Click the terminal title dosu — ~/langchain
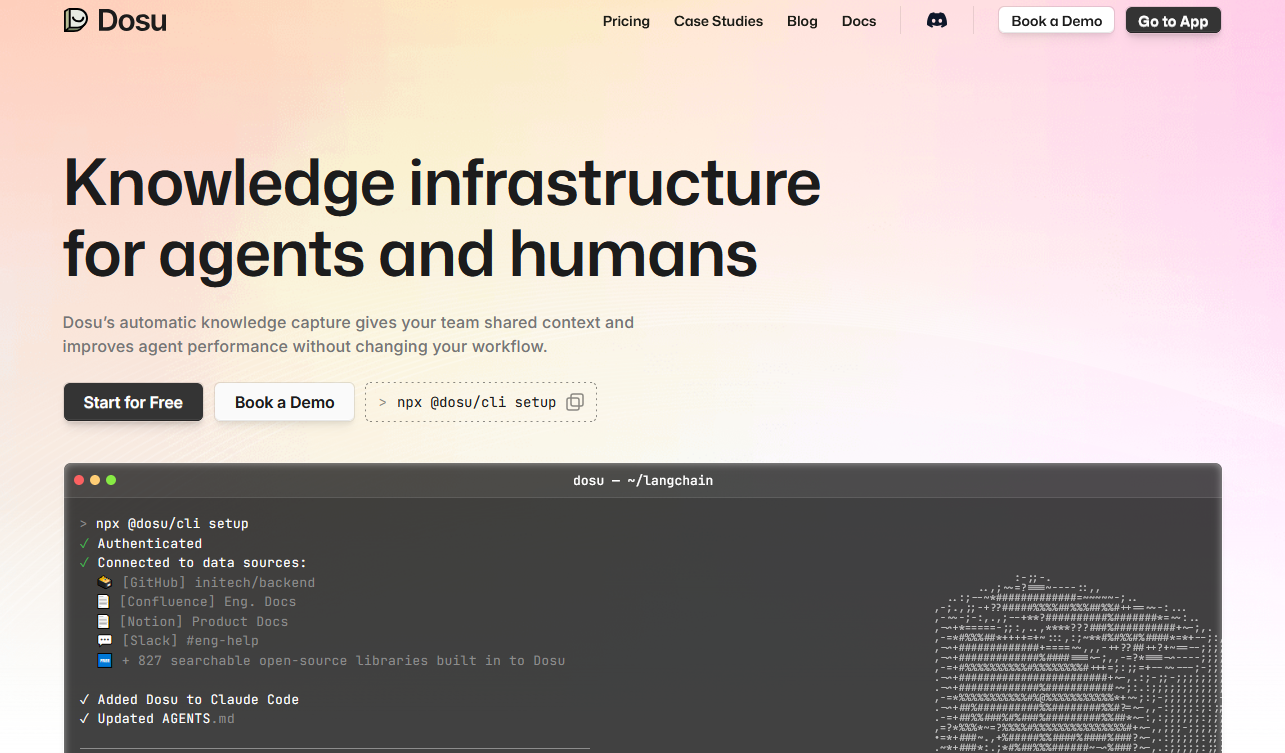1285x753 pixels. coord(643,481)
